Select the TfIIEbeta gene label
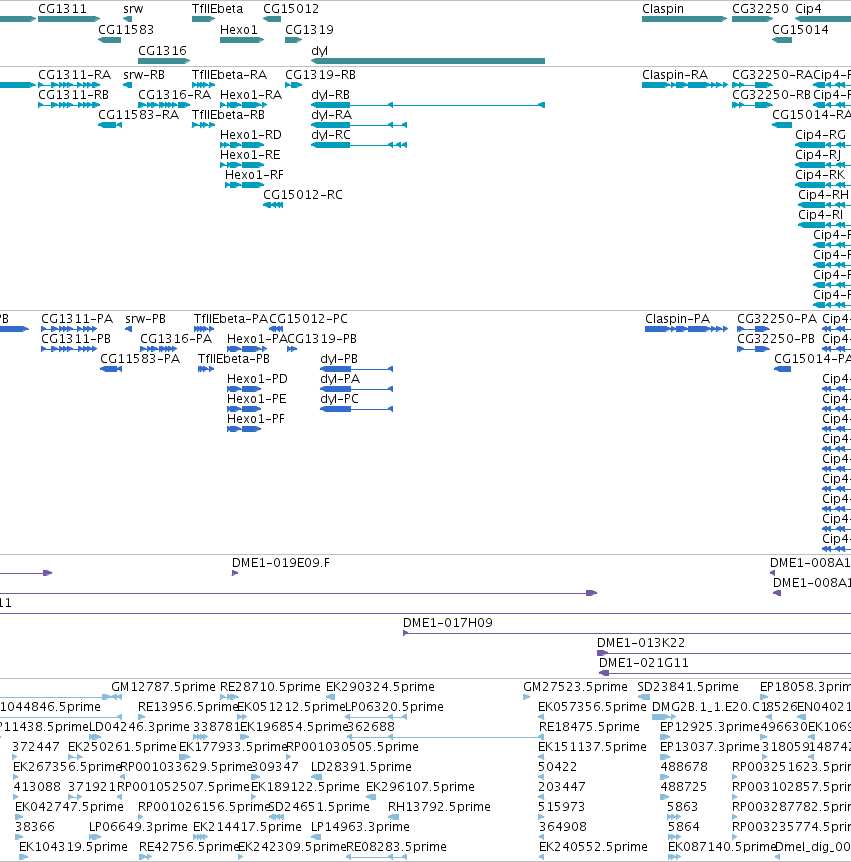 click(217, 9)
